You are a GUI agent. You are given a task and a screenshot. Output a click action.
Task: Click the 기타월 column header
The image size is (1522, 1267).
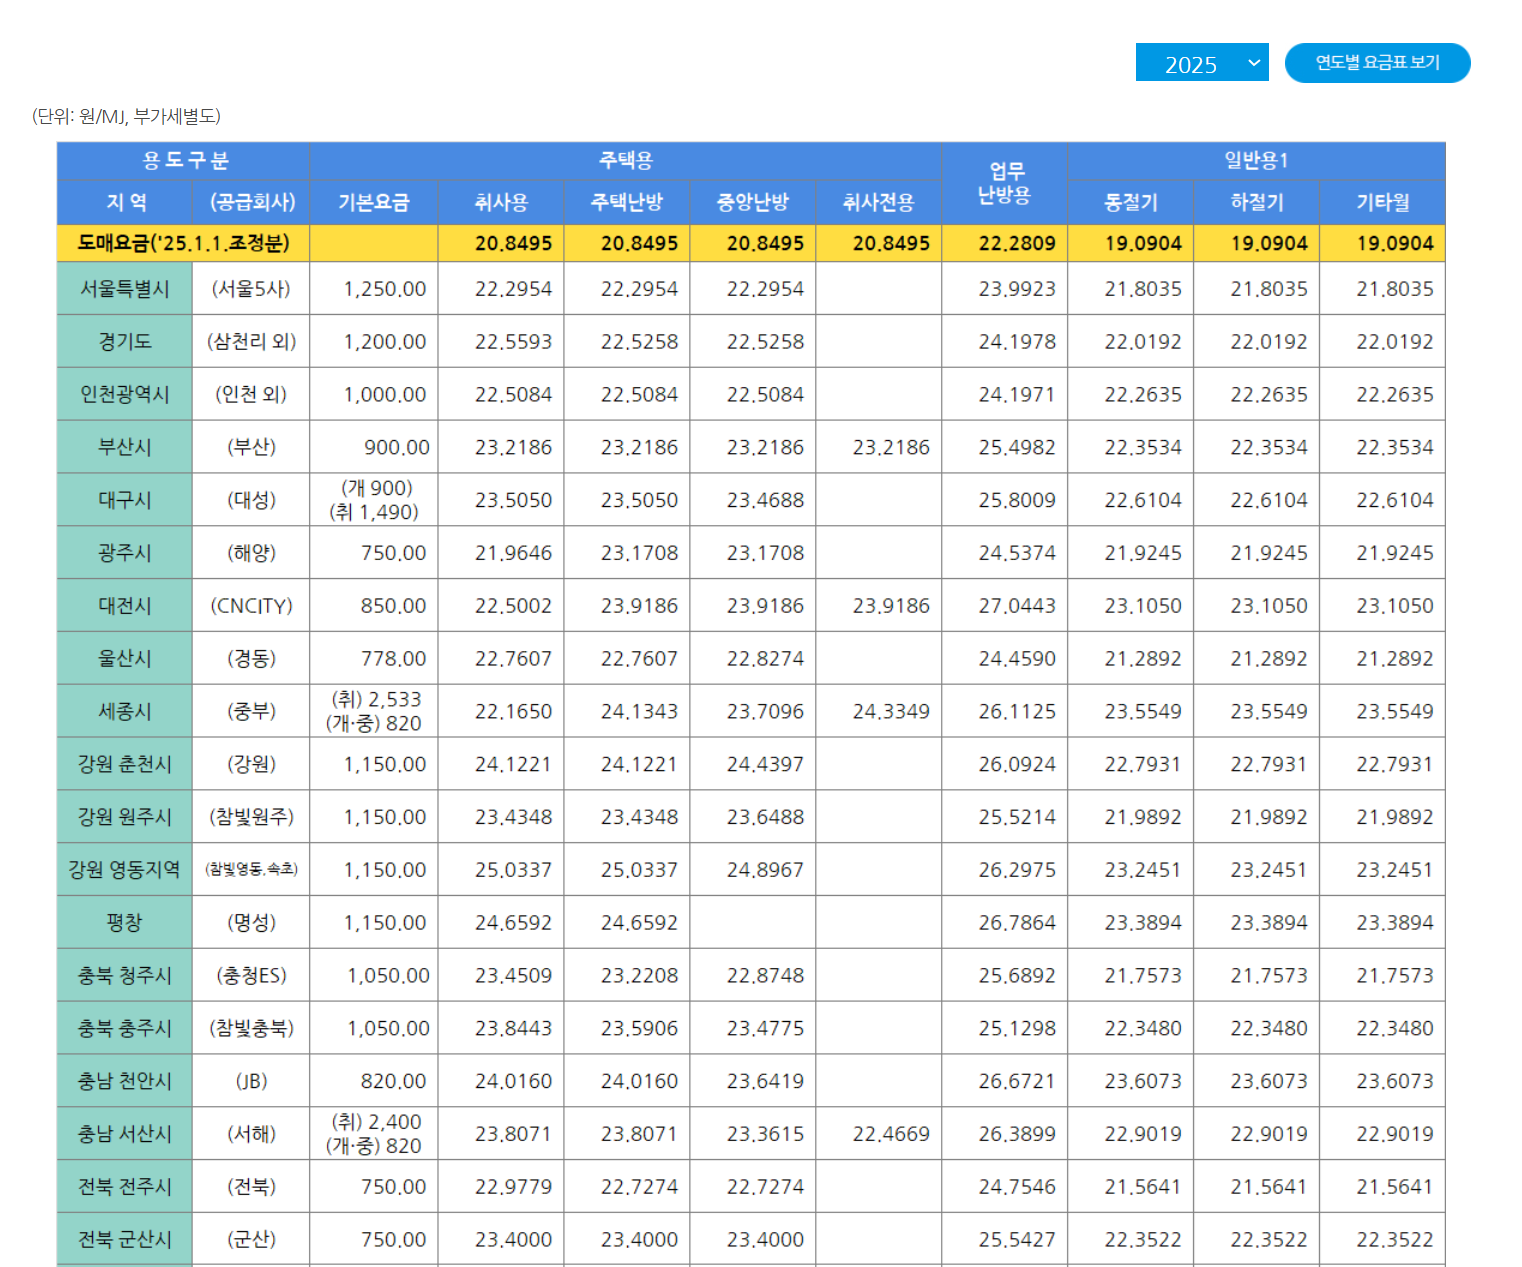tap(1383, 203)
